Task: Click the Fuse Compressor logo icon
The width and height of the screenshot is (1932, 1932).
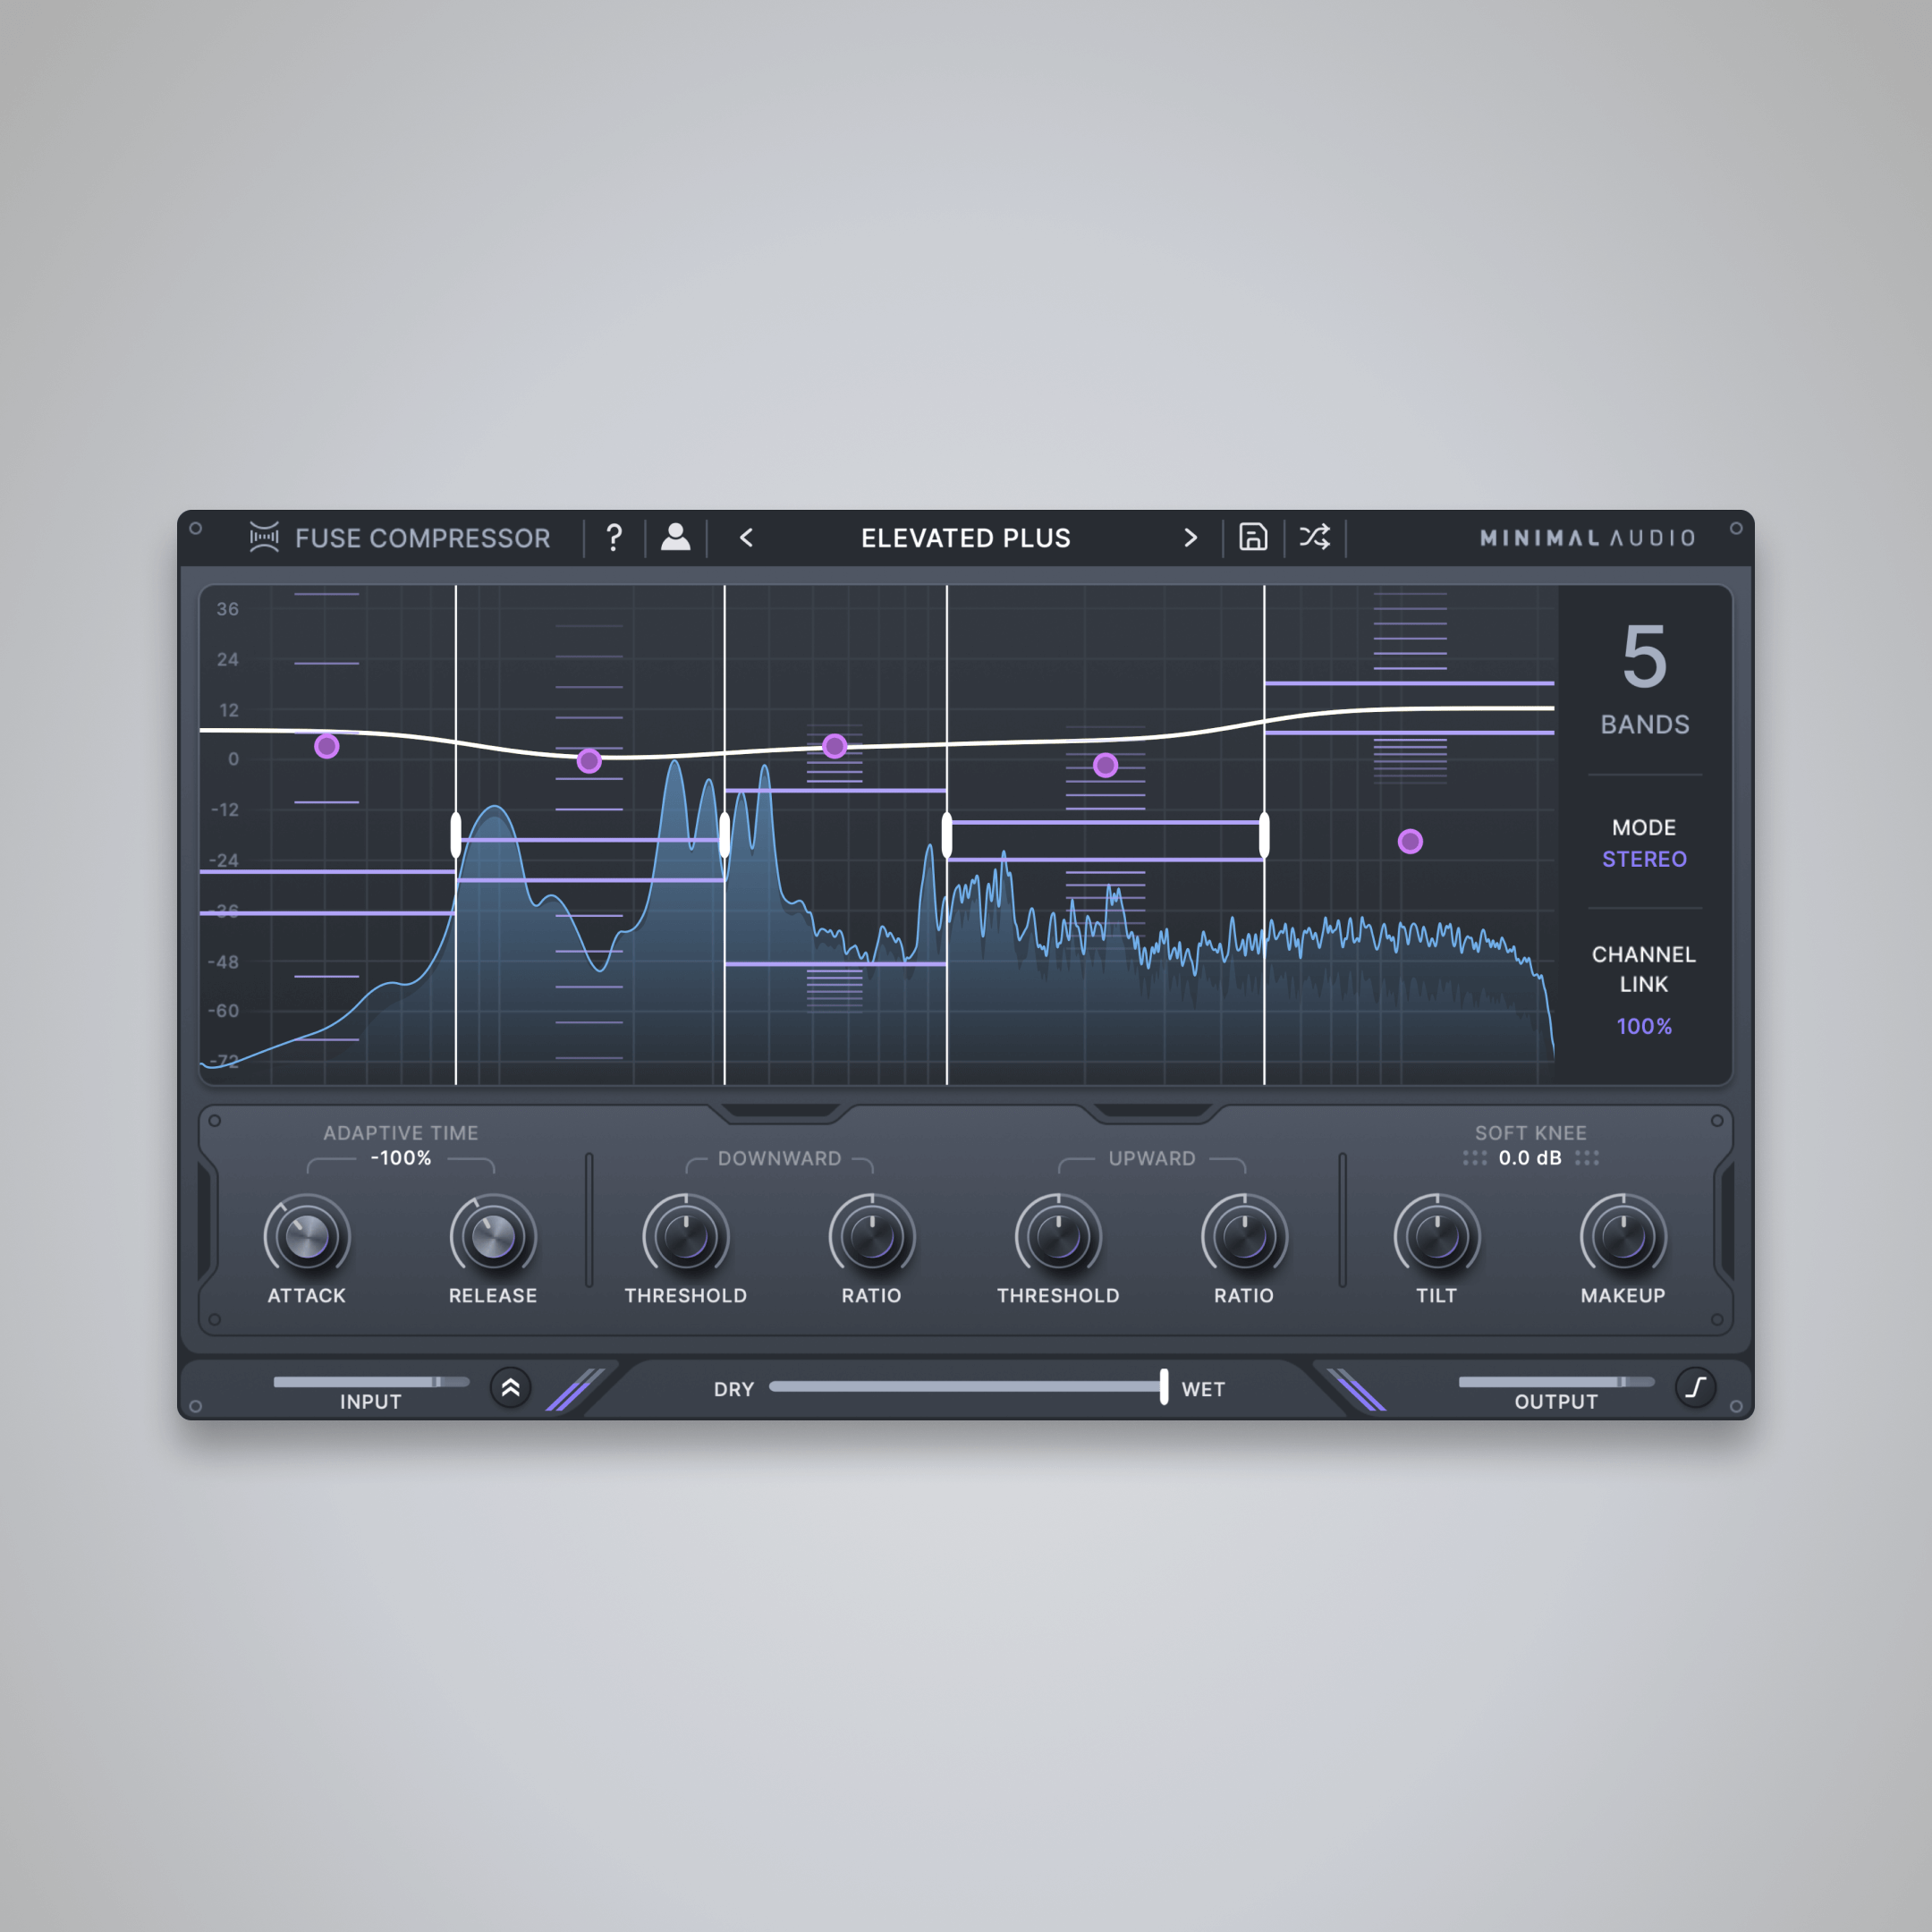Action: click(x=264, y=537)
